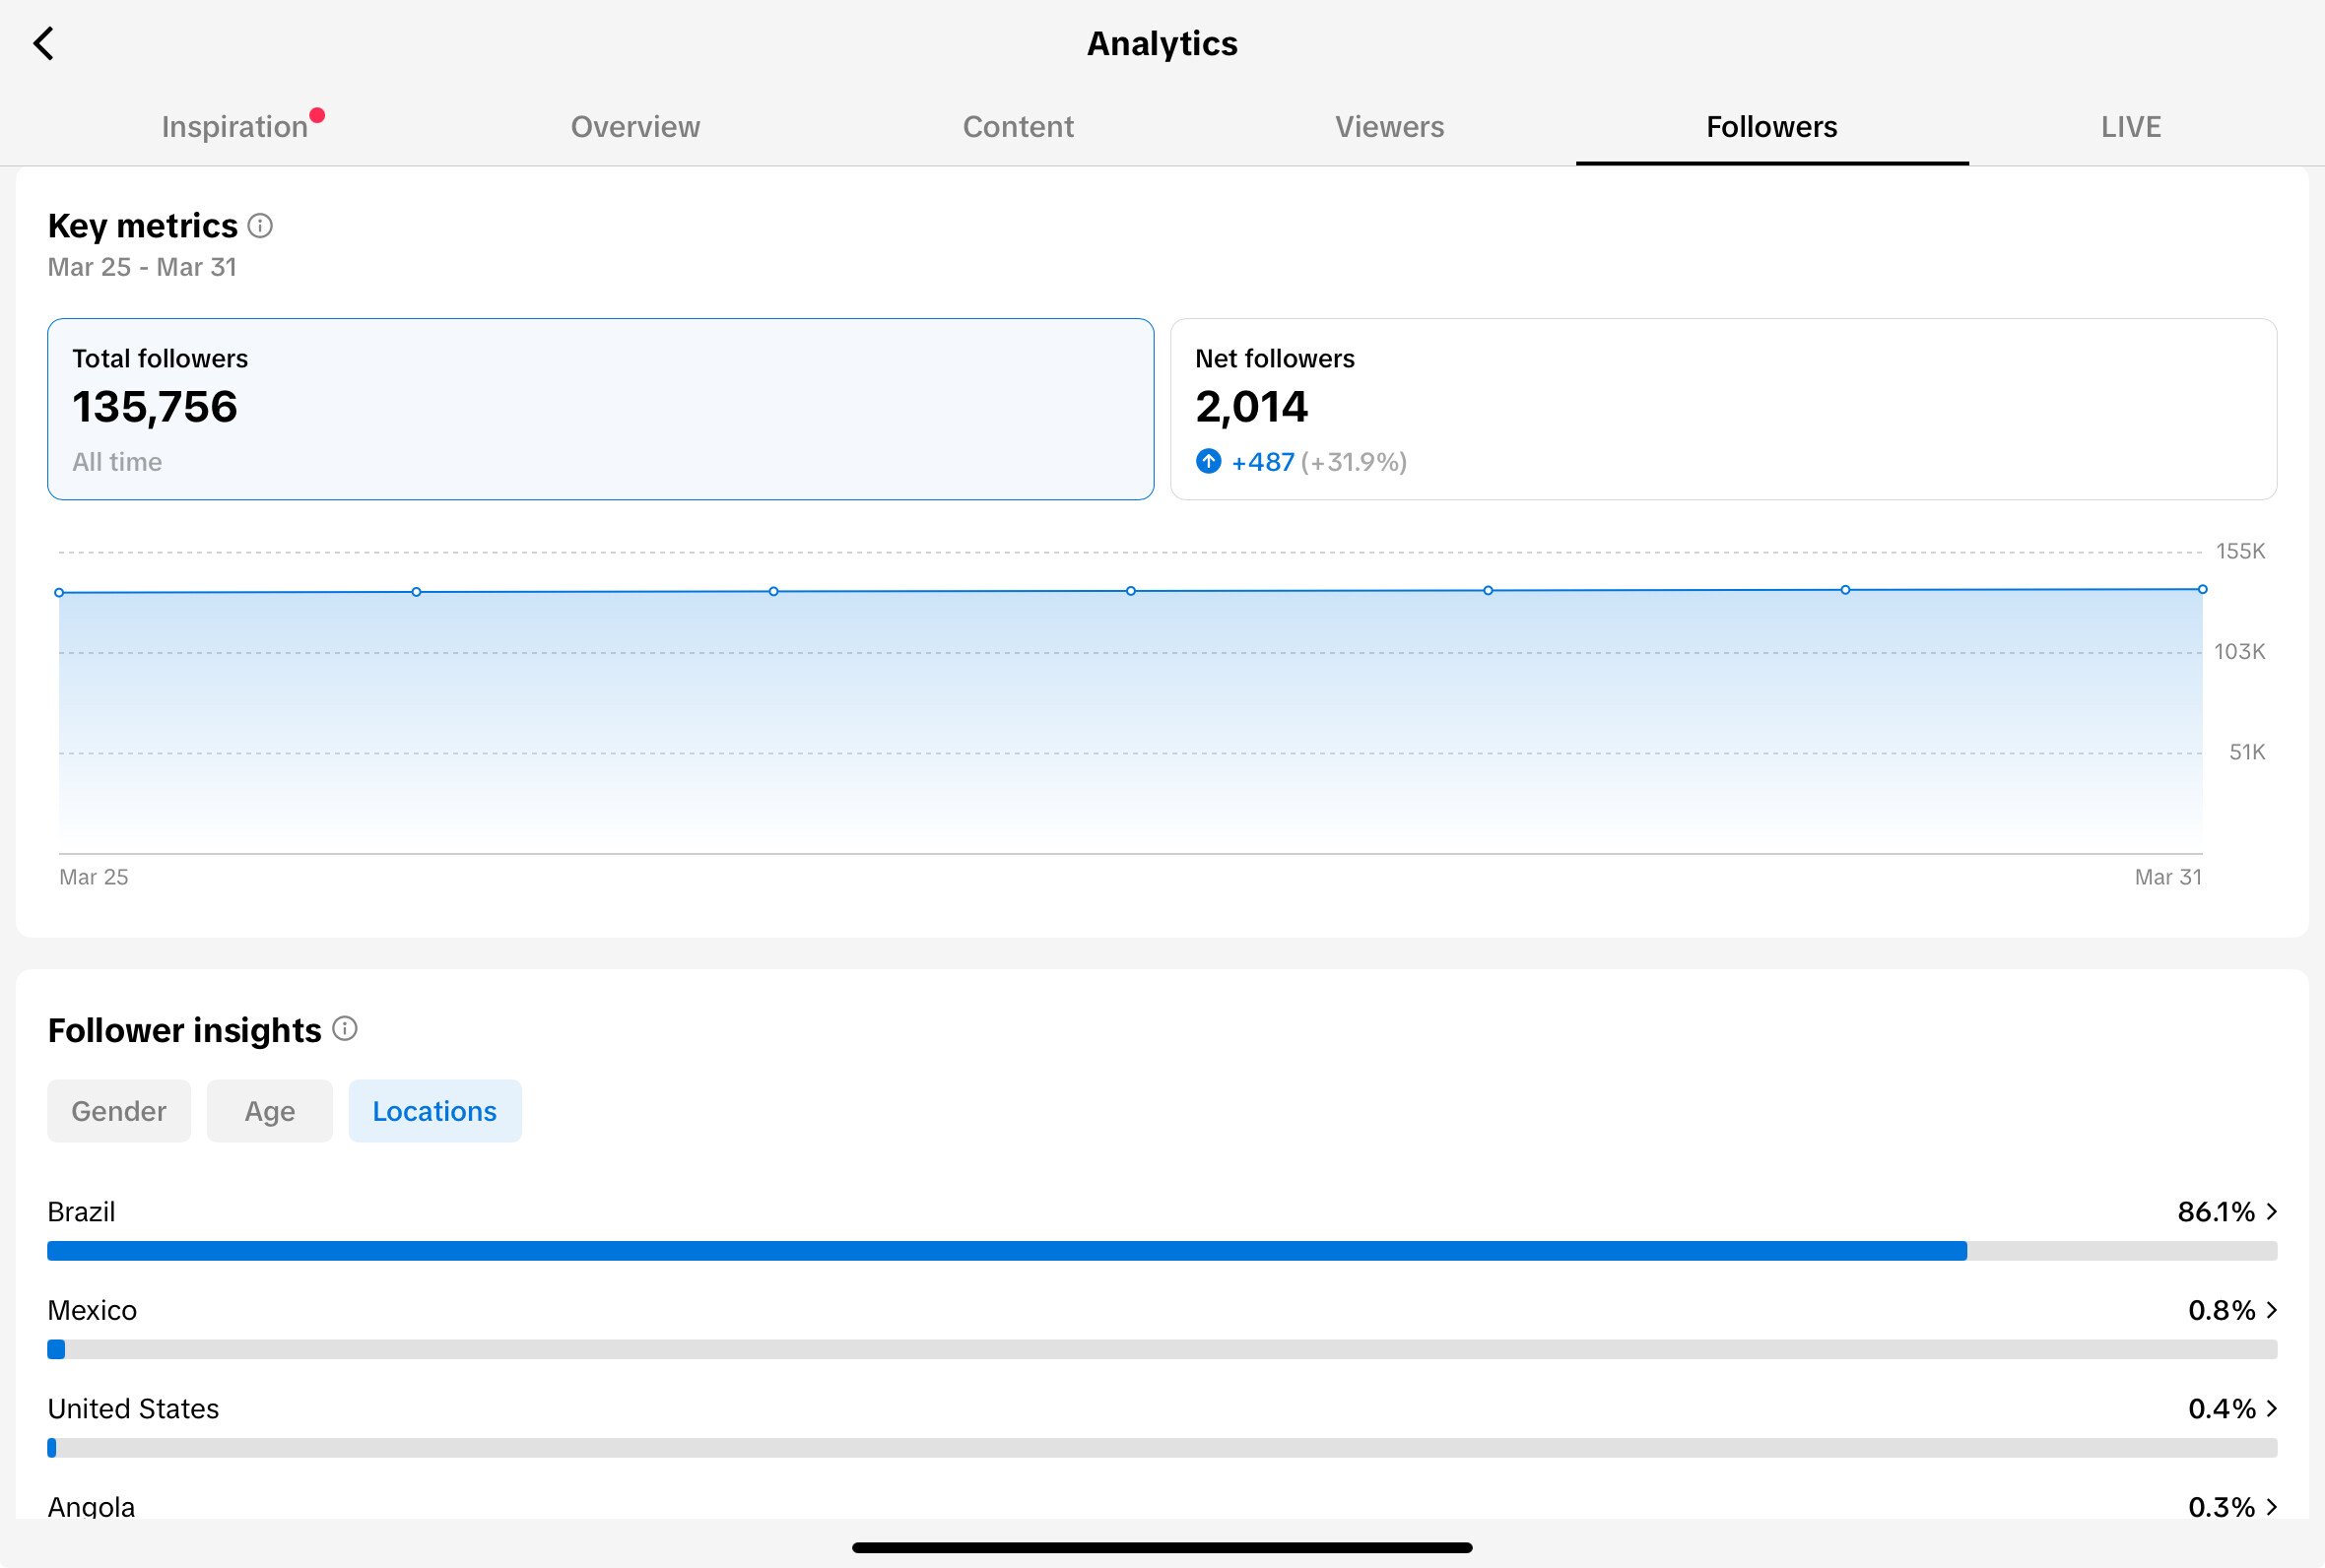The image size is (2325, 1568).
Task: Click the 51K axis label
Action: pos(2247,752)
